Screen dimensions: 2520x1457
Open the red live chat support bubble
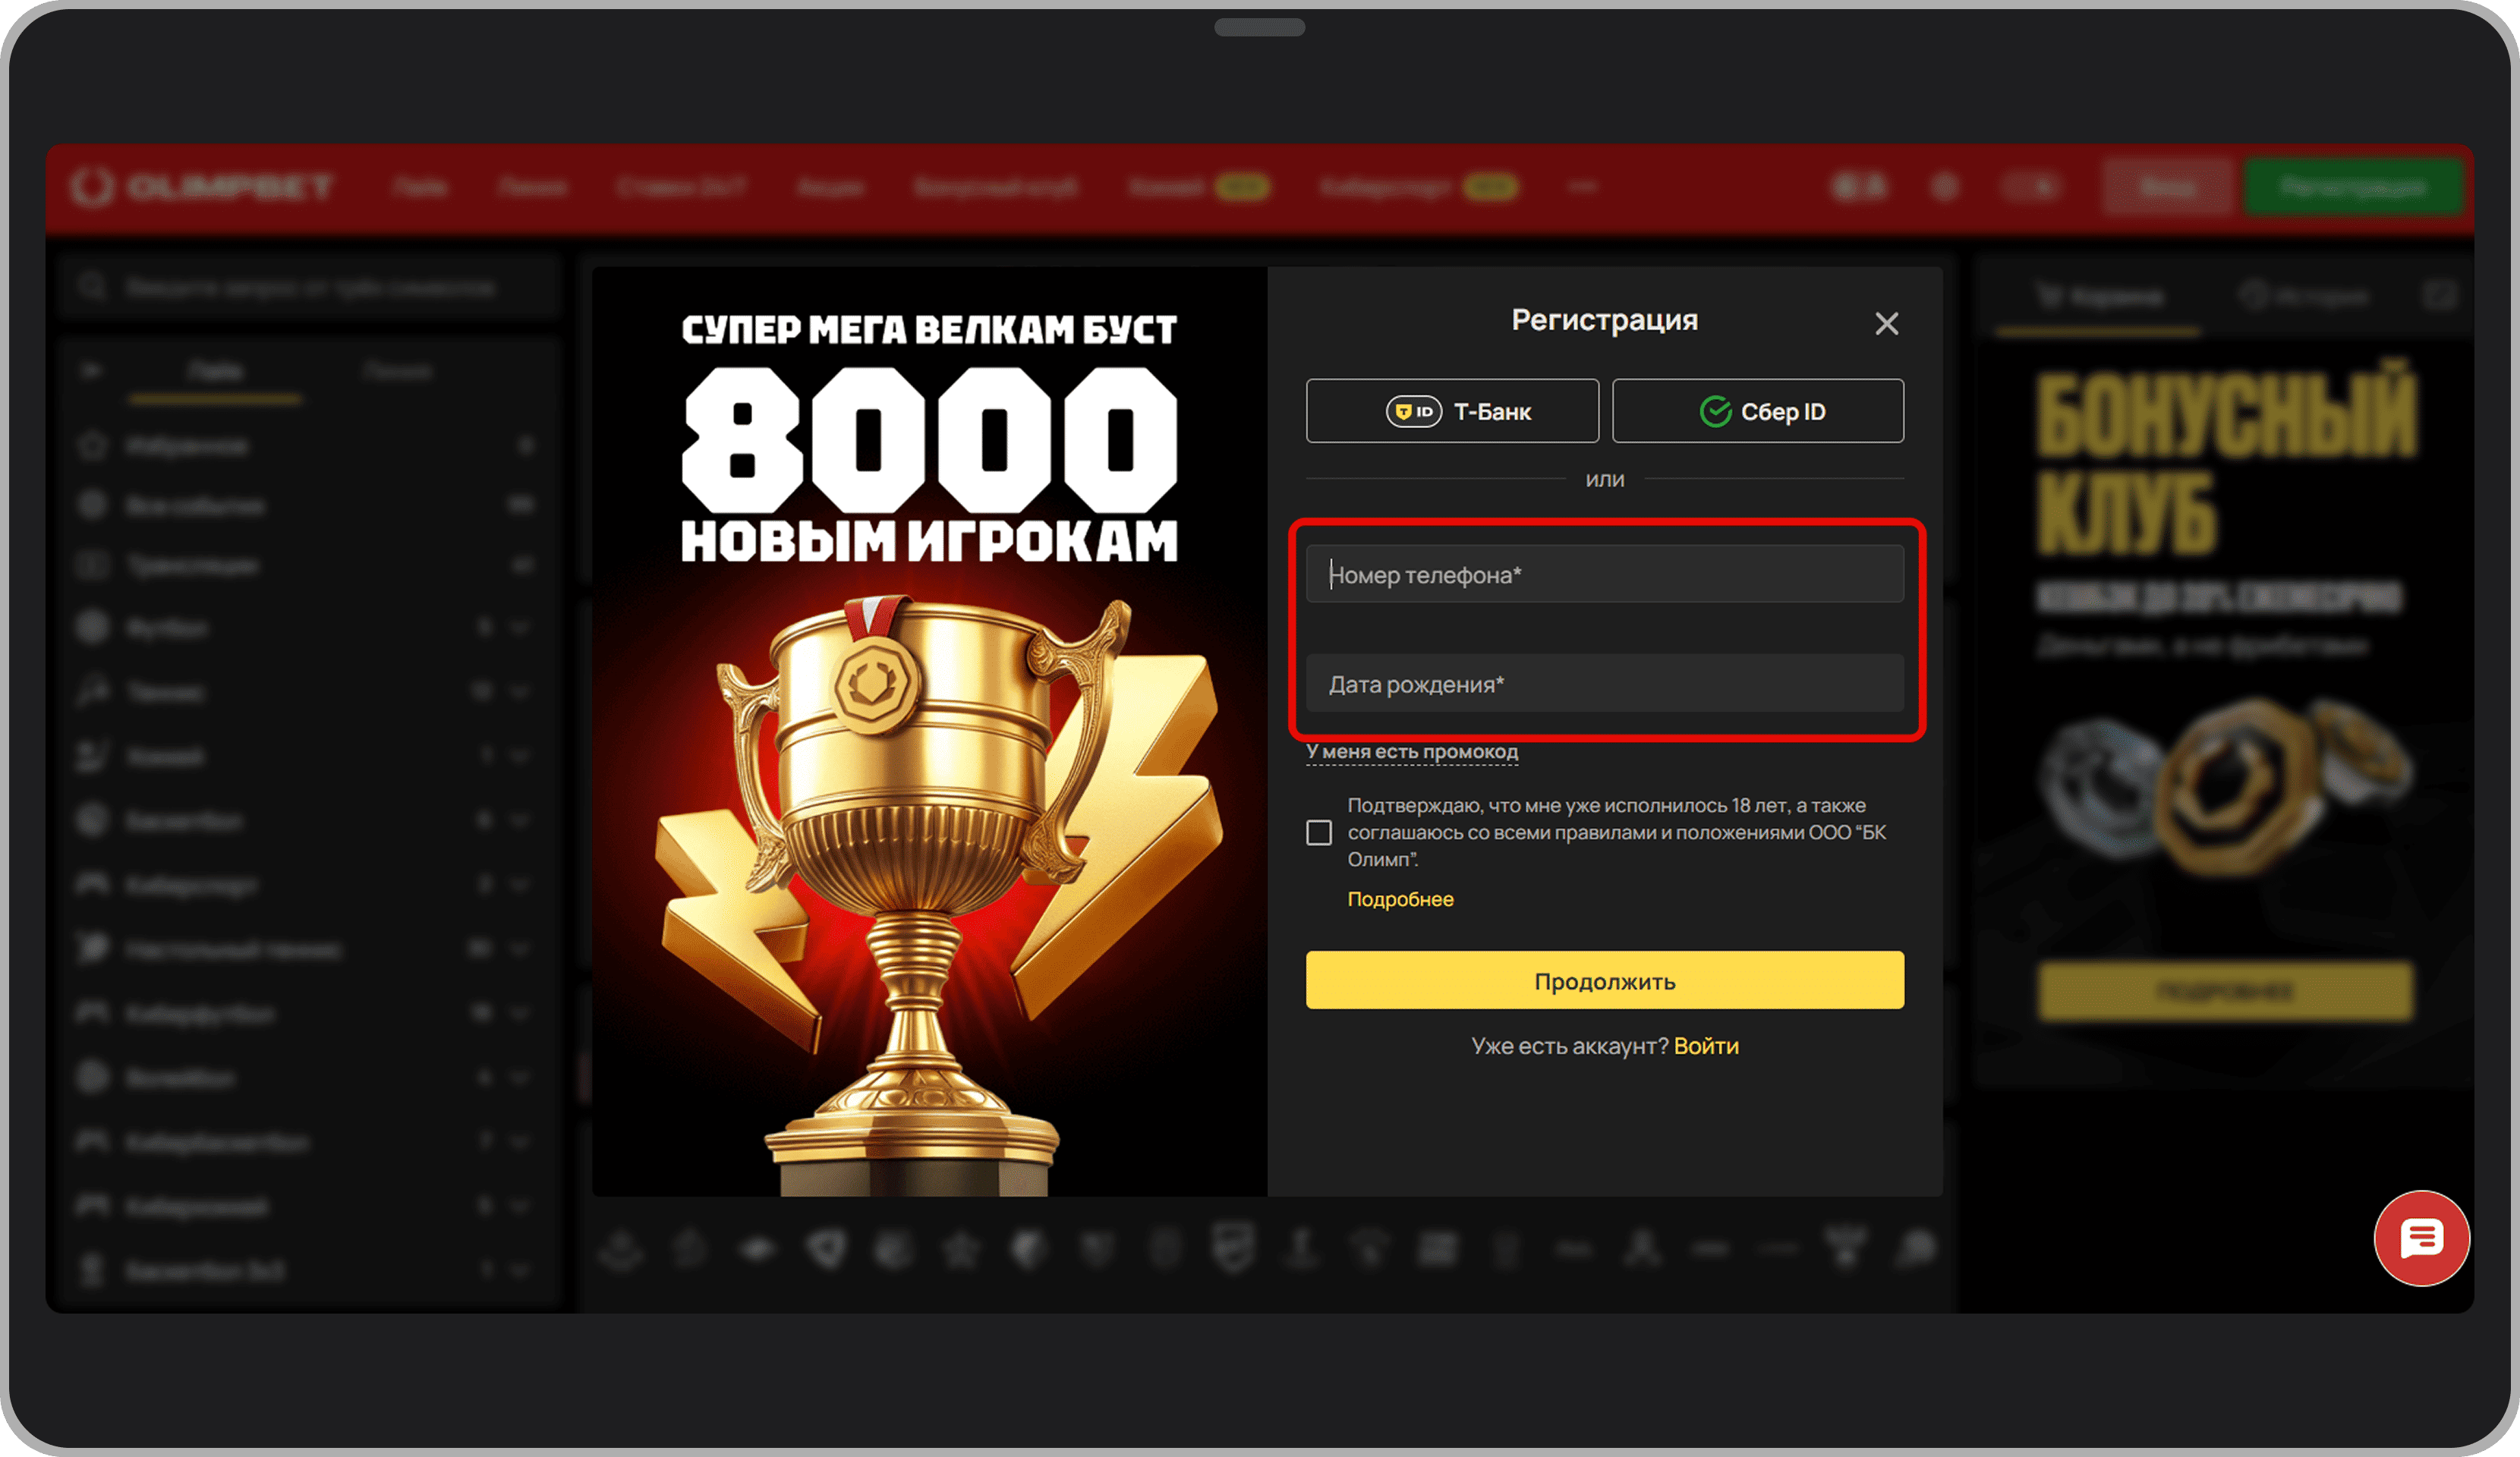[2421, 1238]
